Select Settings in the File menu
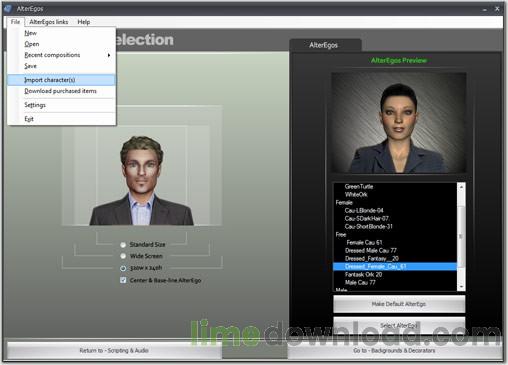The height and width of the screenshot is (365, 508). 35,105
